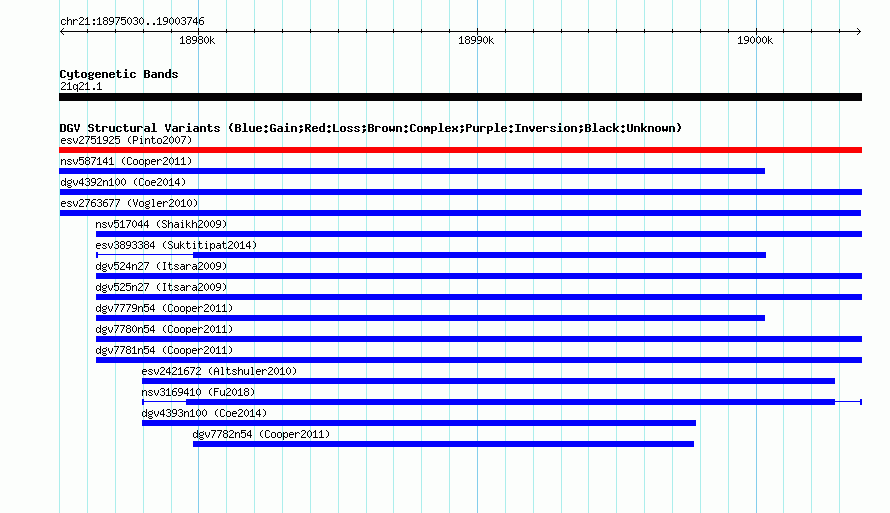Click the chr21:18975030..19003746 coordinate label
The width and height of the screenshot is (890, 513).
click(132, 21)
